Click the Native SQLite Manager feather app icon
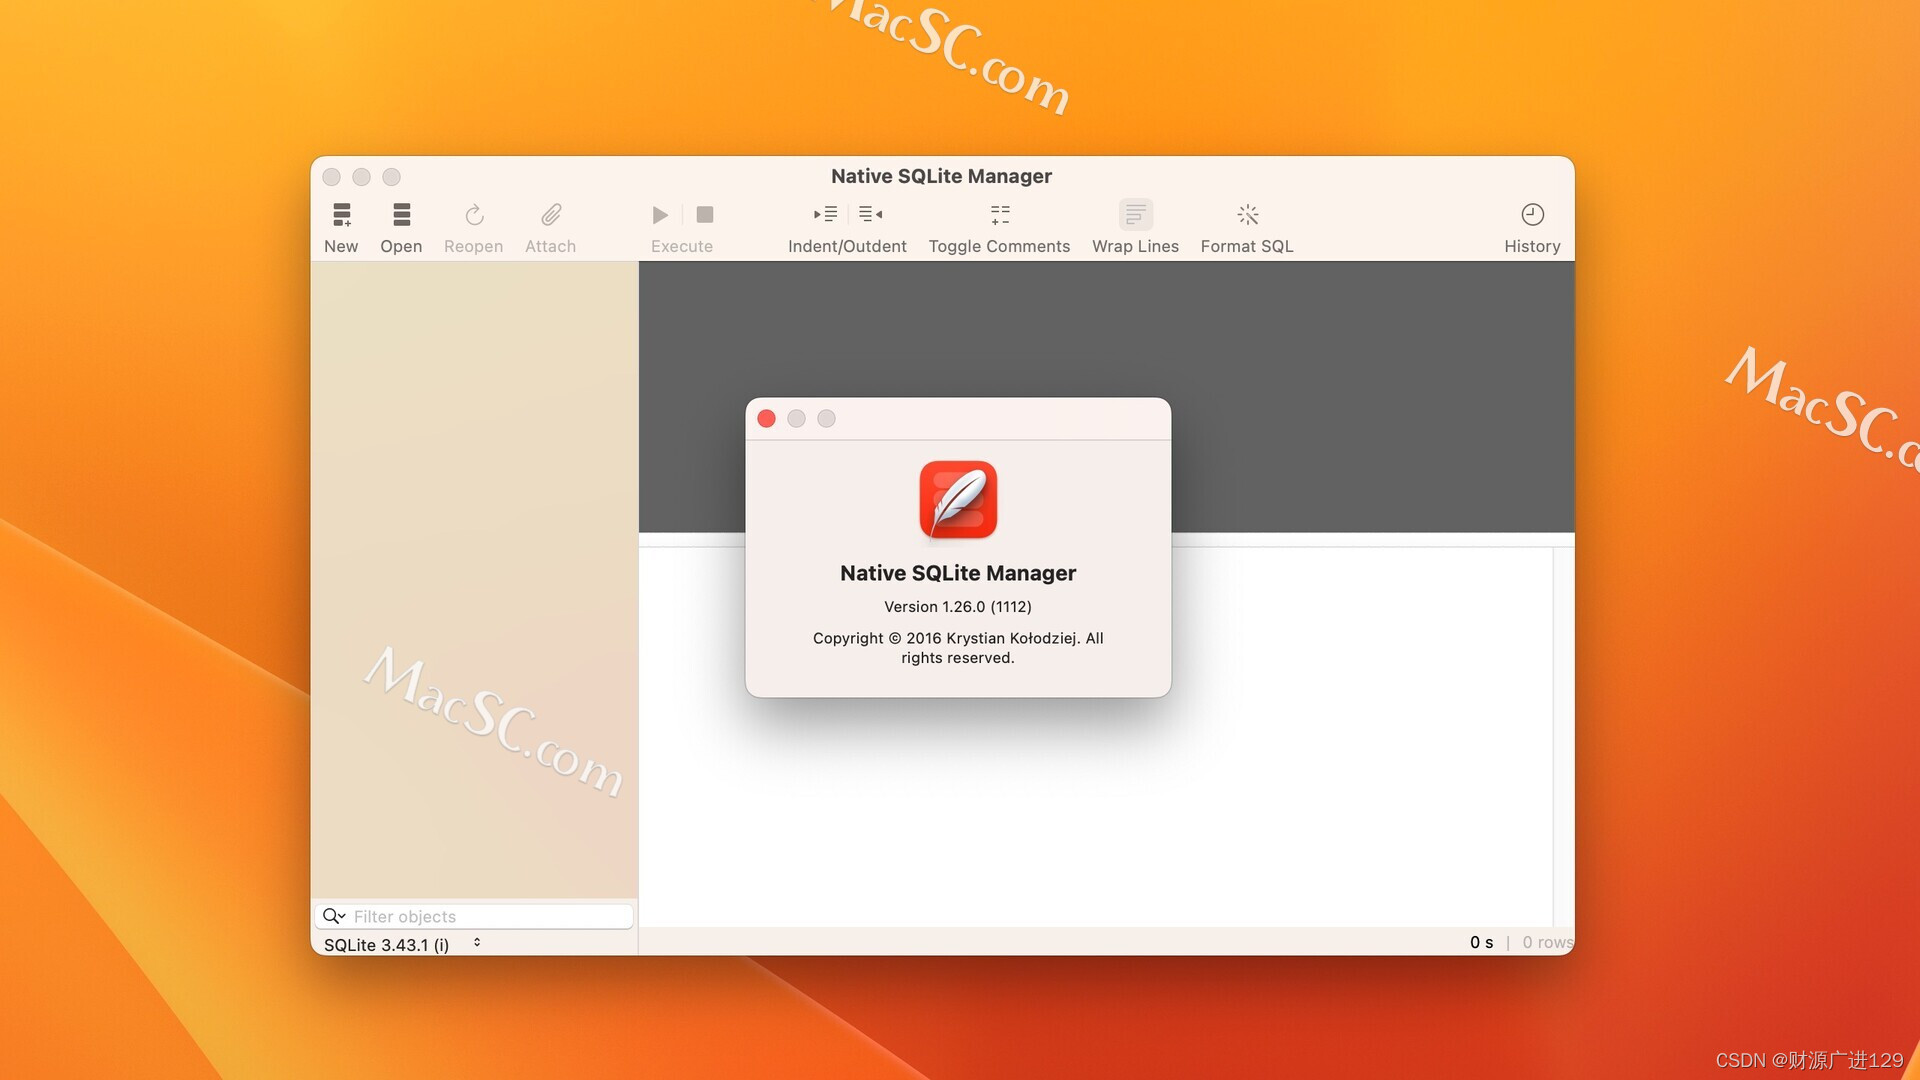Viewport: 1920px width, 1080px height. click(958, 500)
